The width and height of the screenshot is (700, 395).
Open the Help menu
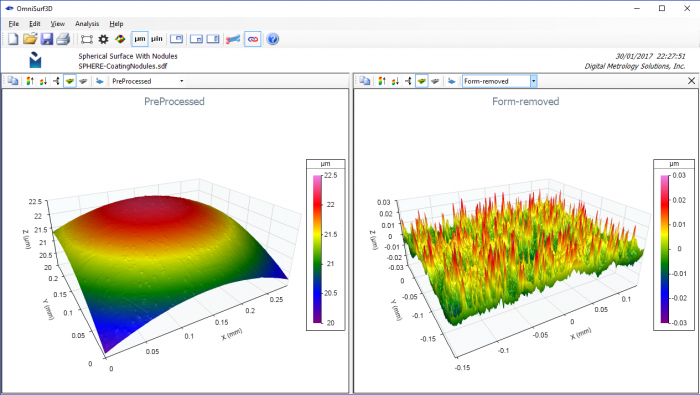pyautogui.click(x=117, y=24)
